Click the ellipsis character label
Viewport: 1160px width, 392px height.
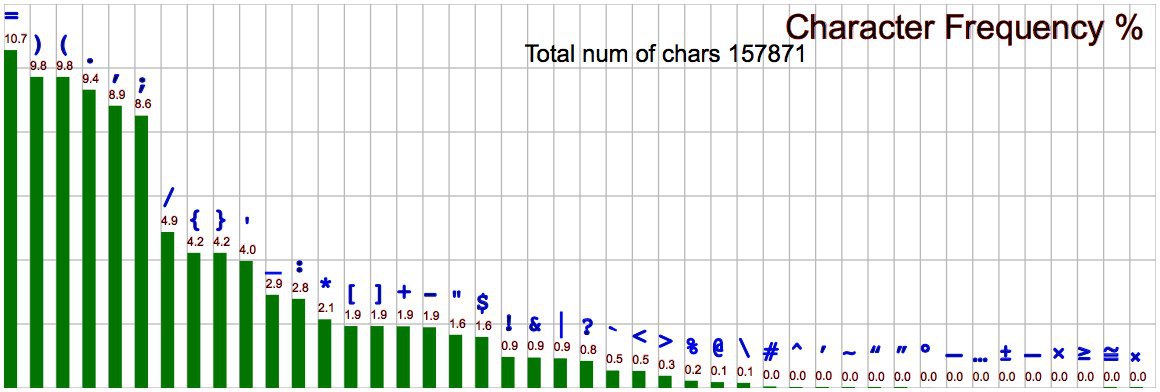980,359
